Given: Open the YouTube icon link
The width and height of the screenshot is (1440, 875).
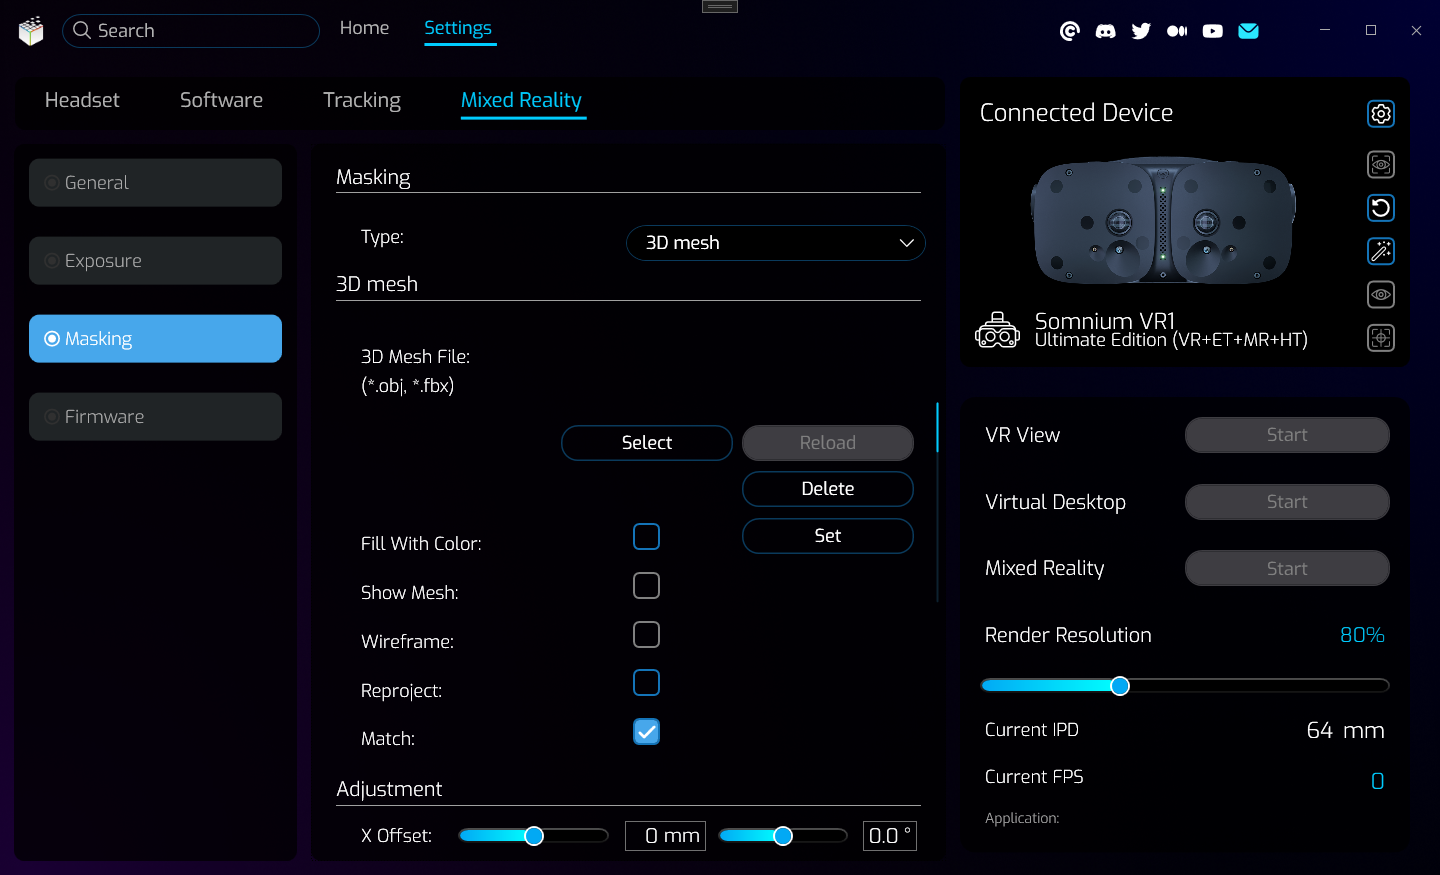Looking at the screenshot, I should click(1213, 31).
